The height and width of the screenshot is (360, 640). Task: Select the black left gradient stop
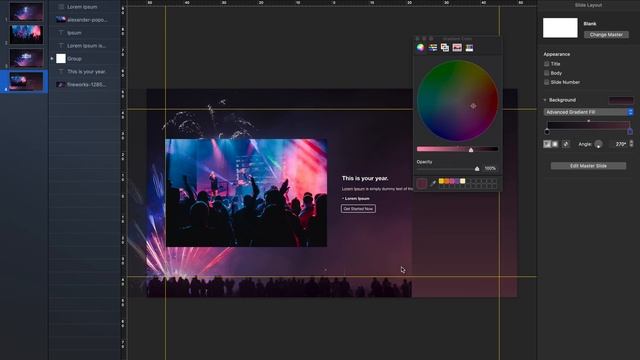(x=547, y=131)
